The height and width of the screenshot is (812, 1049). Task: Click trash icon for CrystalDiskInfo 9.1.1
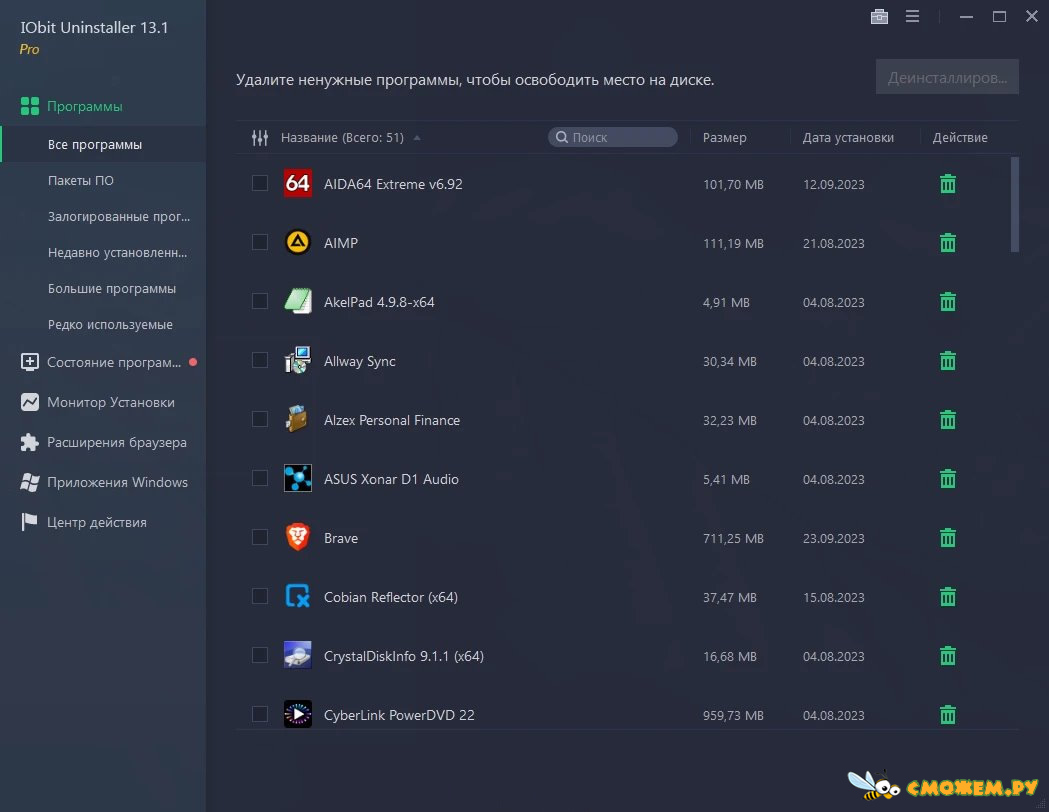[947, 656]
